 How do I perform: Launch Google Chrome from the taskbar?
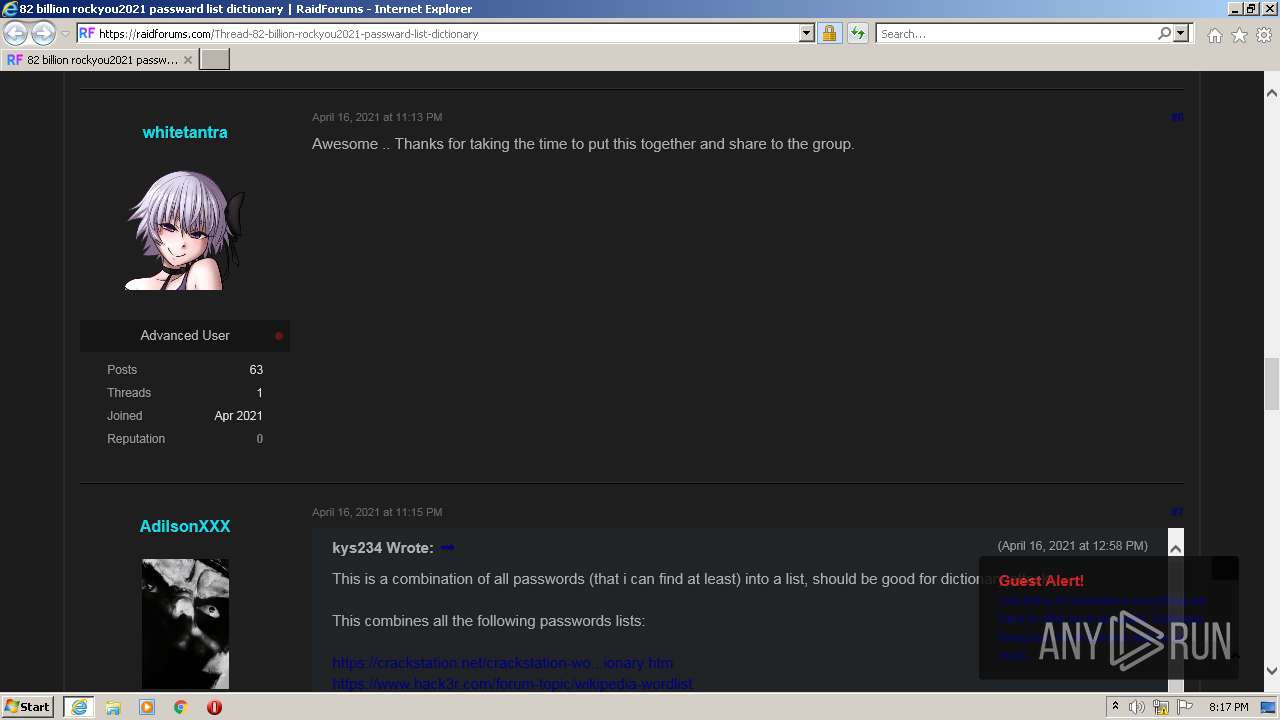[x=180, y=707]
